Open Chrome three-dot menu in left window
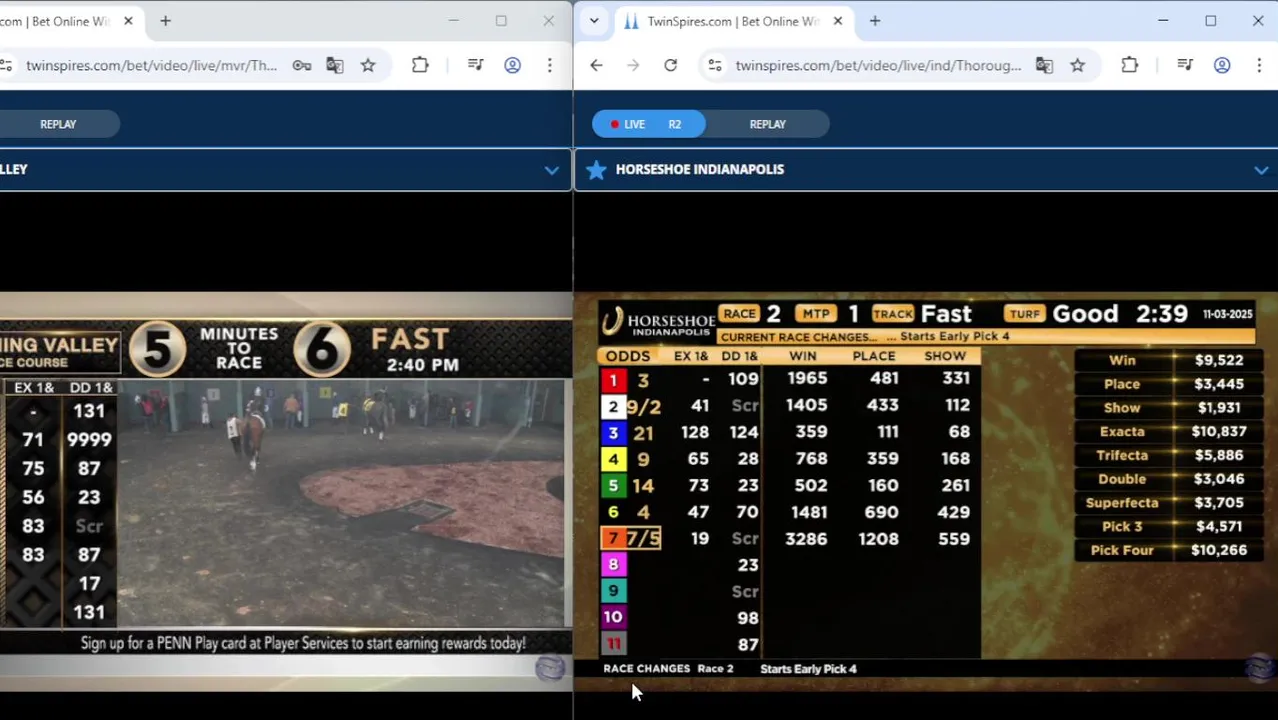 [549, 65]
